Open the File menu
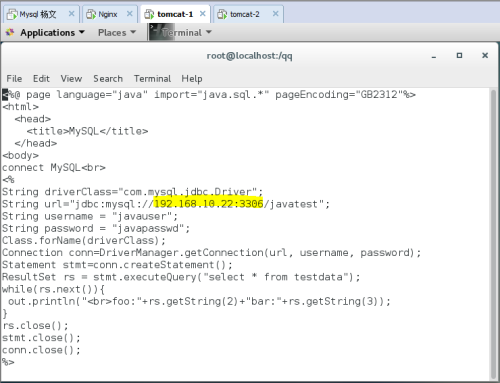The width and height of the screenshot is (500, 383). click(x=14, y=79)
